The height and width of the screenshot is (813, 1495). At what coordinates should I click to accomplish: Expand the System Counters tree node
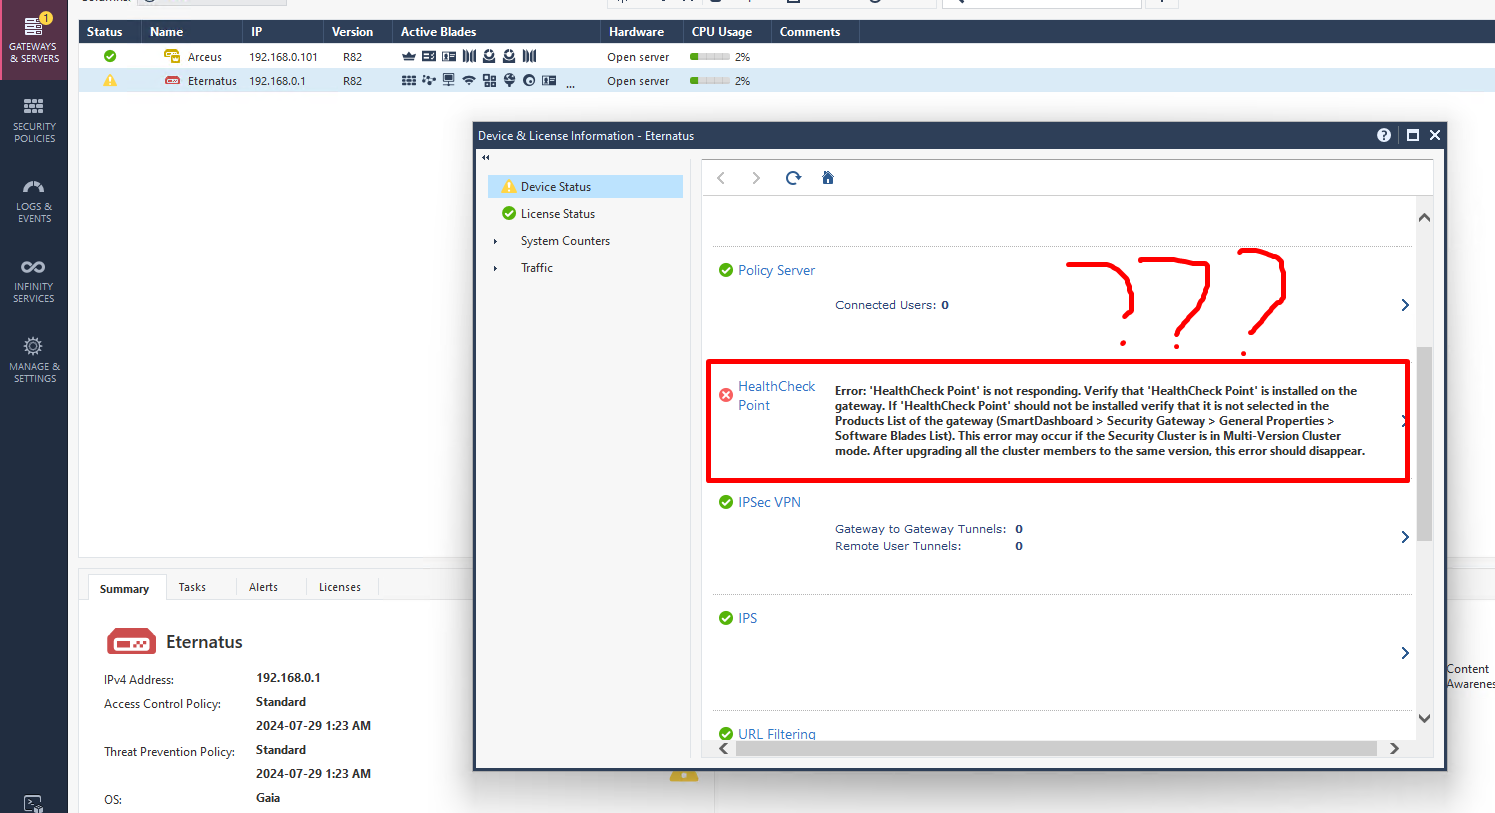pos(495,241)
